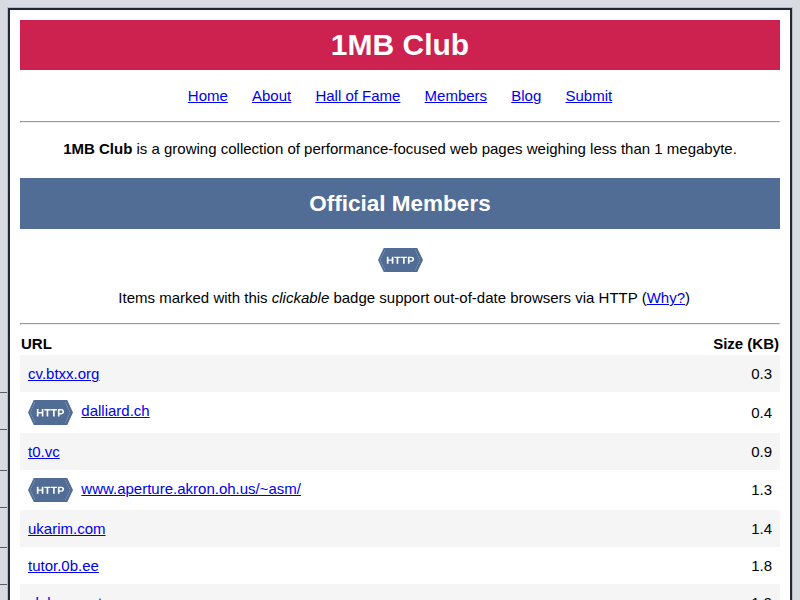Go to the Blog section

pos(526,96)
